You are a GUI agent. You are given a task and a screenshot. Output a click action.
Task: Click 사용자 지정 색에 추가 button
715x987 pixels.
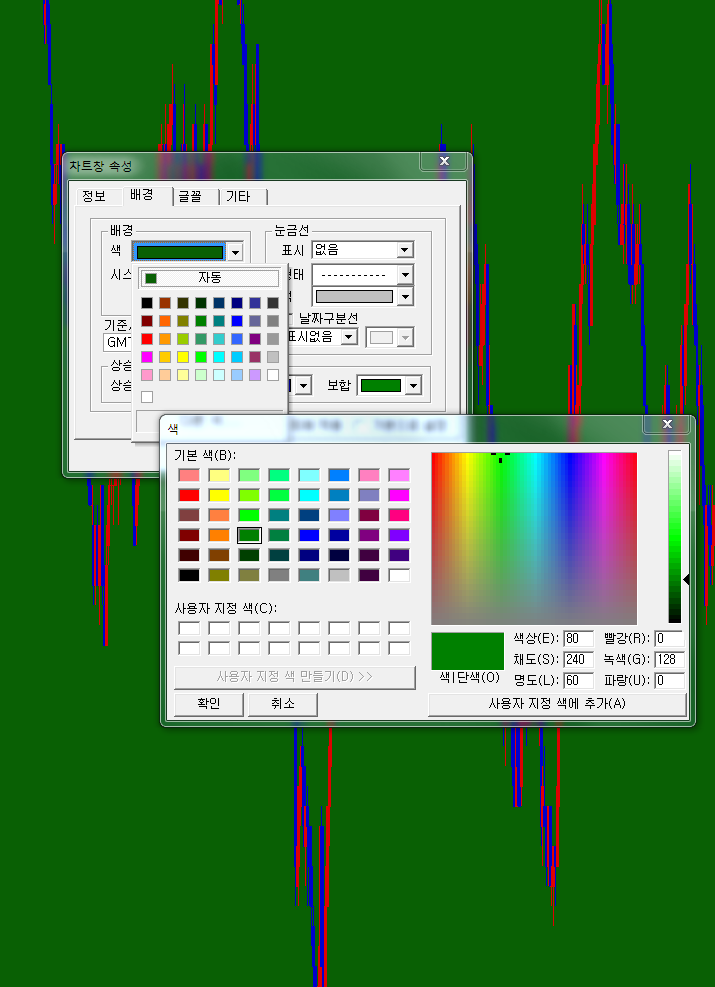557,704
